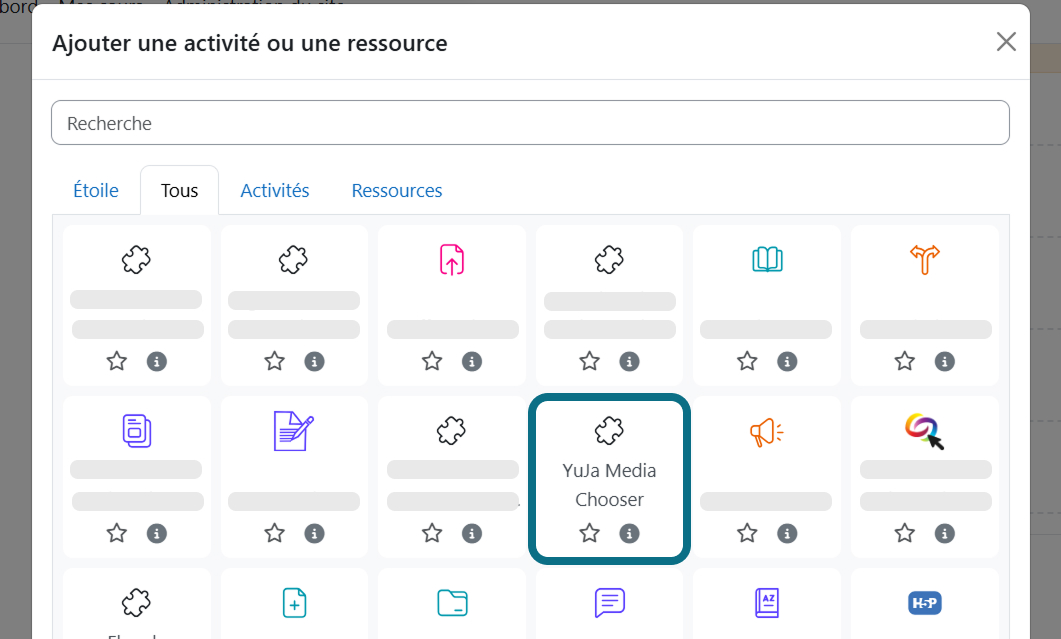Star the pink file-upload activity card
The image size is (1061, 639).
click(432, 361)
